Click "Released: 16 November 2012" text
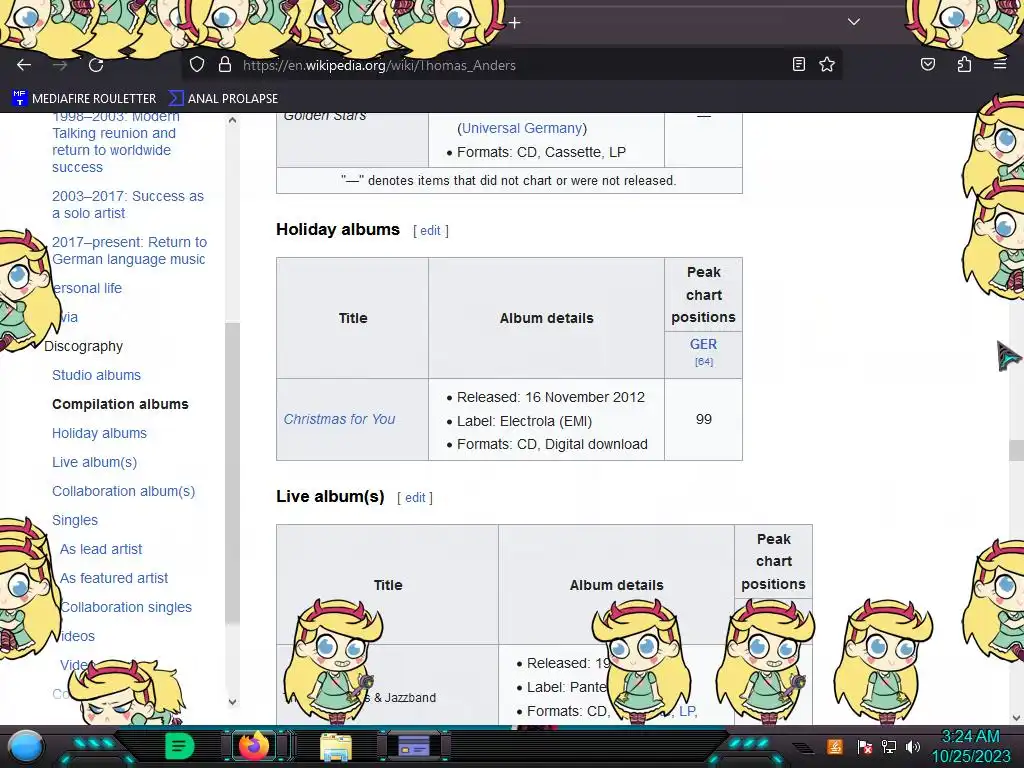Image resolution: width=1024 pixels, height=768 pixels. pos(551,397)
